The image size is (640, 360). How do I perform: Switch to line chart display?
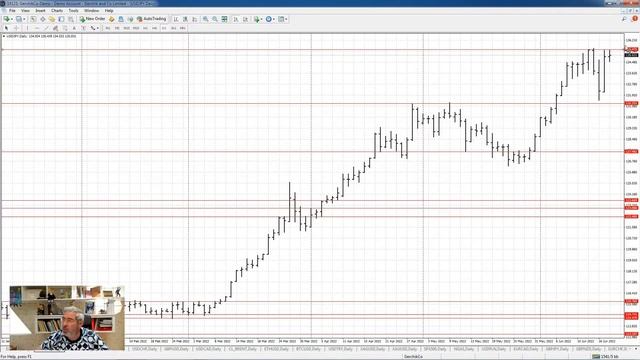click(195, 19)
